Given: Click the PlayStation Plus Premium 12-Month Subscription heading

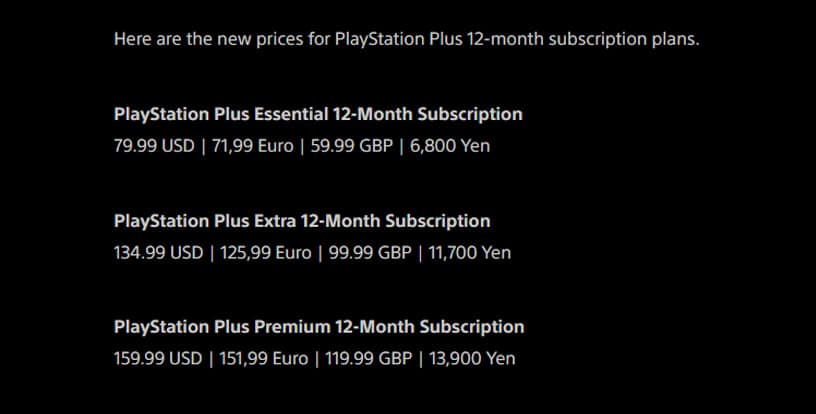Looking at the screenshot, I should click(x=319, y=327).
